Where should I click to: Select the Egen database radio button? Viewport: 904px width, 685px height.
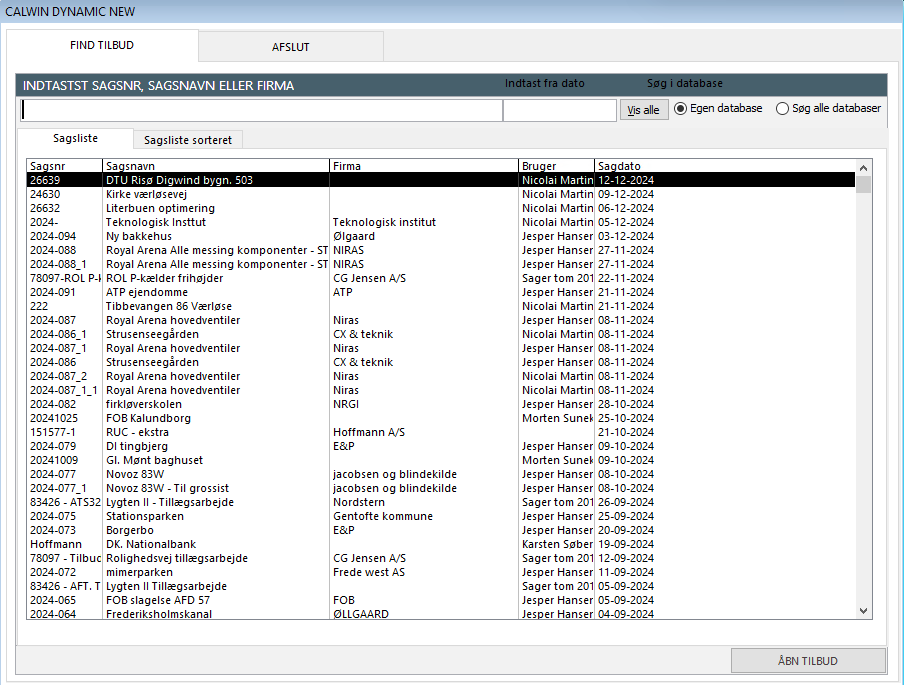point(718,108)
